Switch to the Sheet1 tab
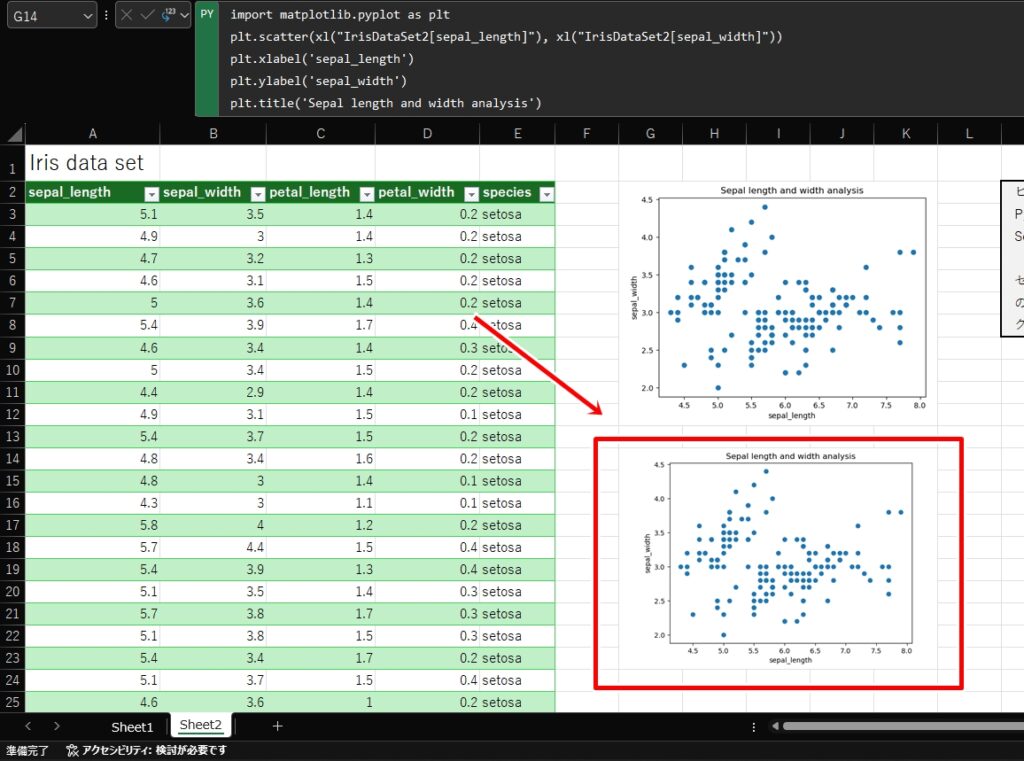 pos(131,725)
